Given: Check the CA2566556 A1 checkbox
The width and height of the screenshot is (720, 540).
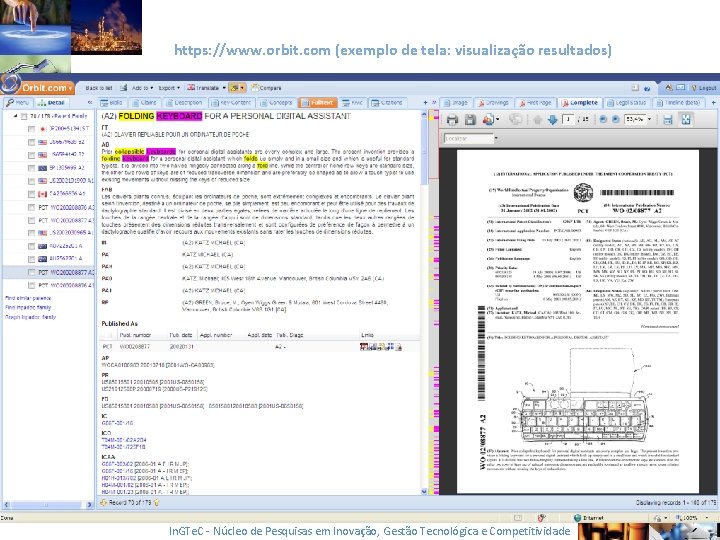Looking at the screenshot, I should (x=31, y=194).
